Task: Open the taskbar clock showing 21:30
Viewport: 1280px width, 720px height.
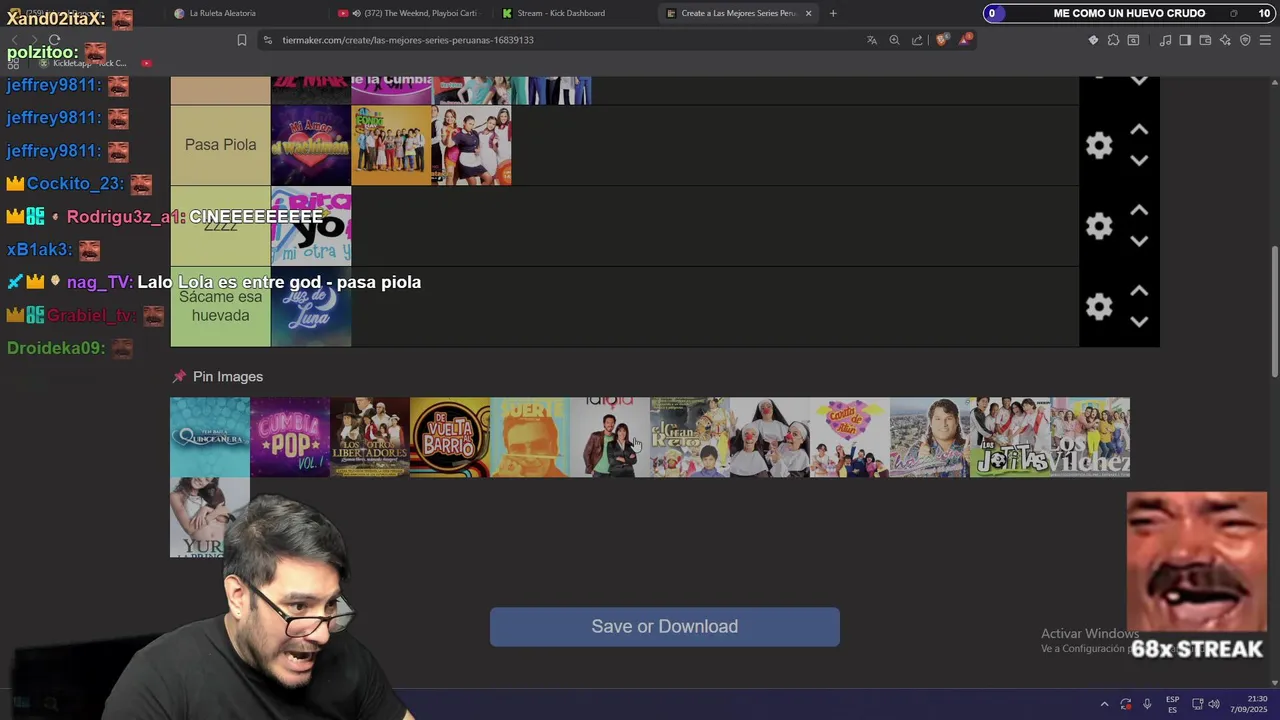Action: click(x=1248, y=704)
